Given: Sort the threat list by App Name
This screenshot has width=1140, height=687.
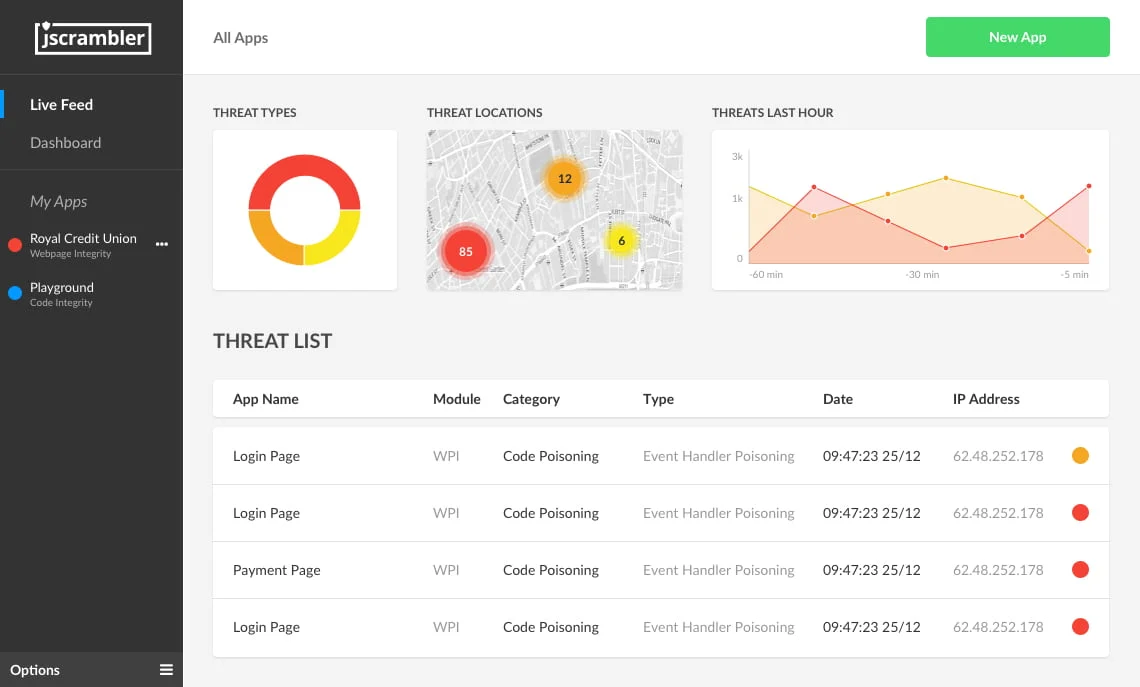Looking at the screenshot, I should [265, 399].
